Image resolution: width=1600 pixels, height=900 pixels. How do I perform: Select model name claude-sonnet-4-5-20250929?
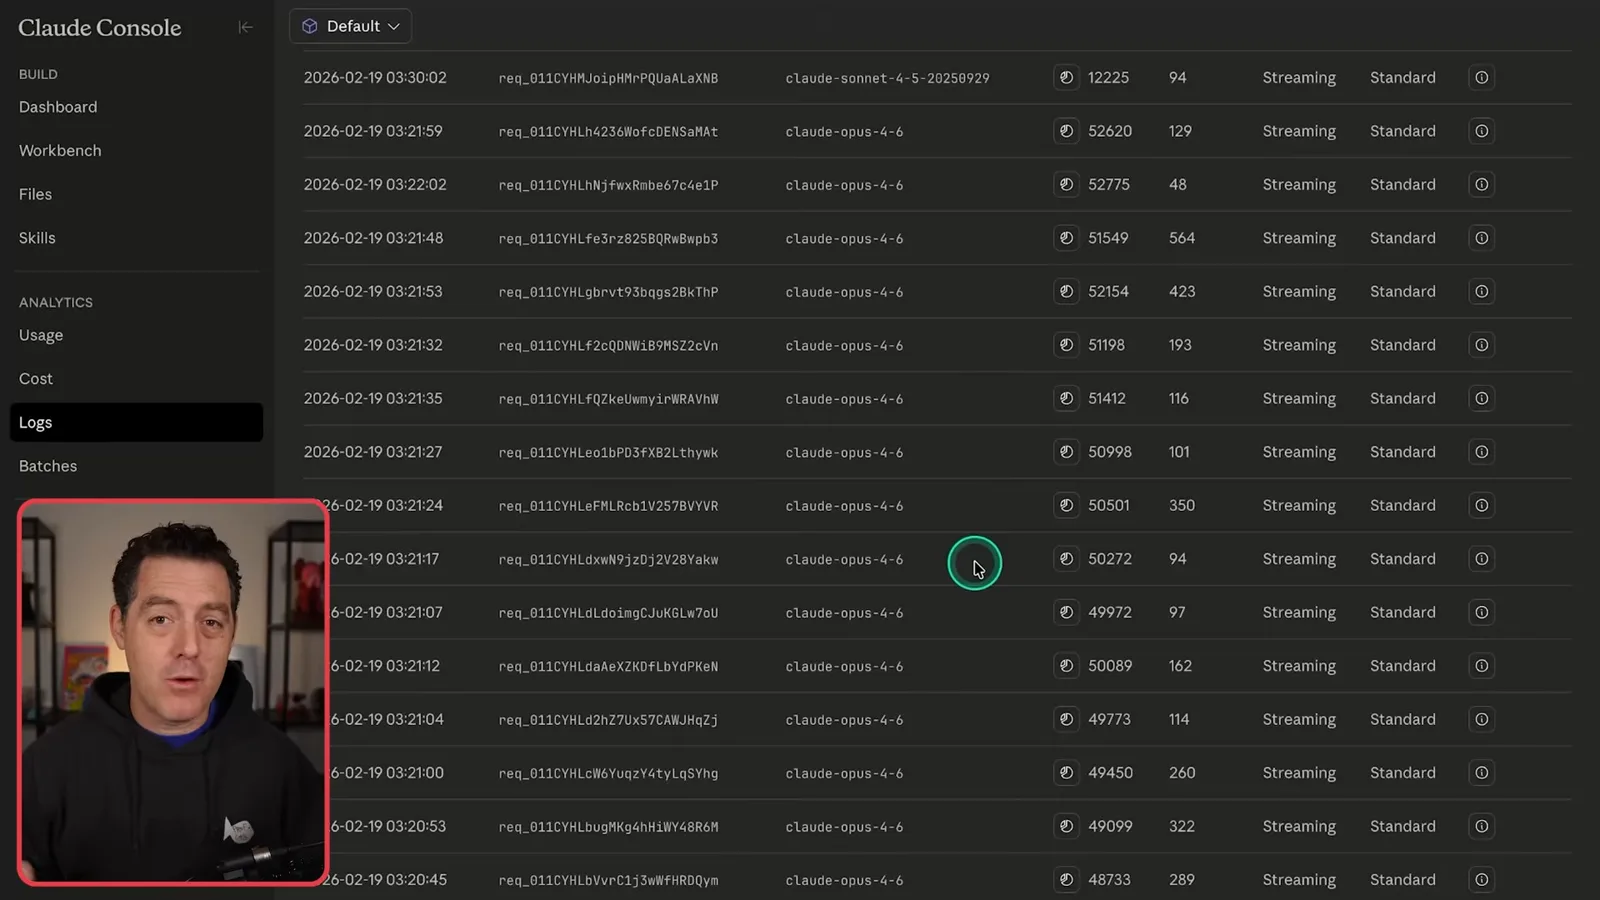(x=887, y=78)
